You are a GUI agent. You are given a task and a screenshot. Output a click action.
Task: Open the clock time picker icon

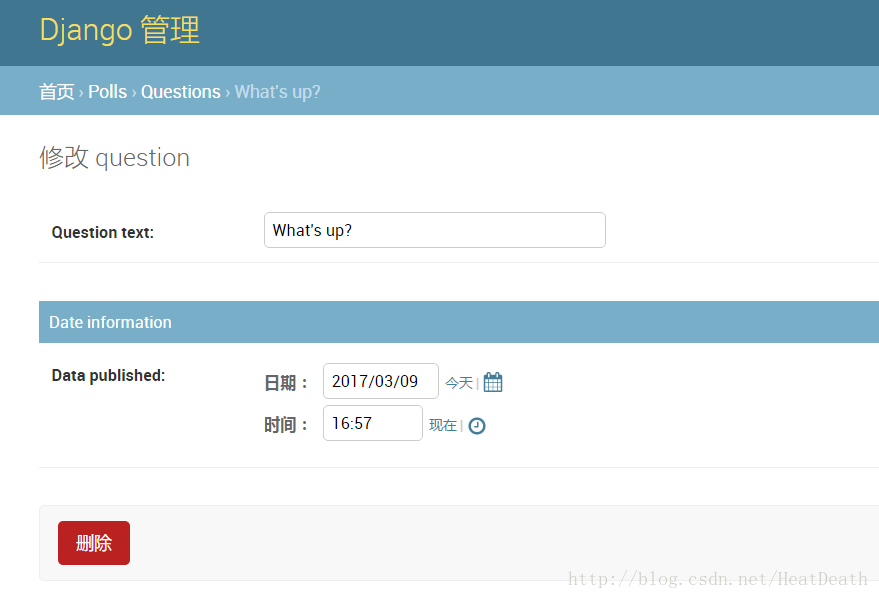[476, 426]
